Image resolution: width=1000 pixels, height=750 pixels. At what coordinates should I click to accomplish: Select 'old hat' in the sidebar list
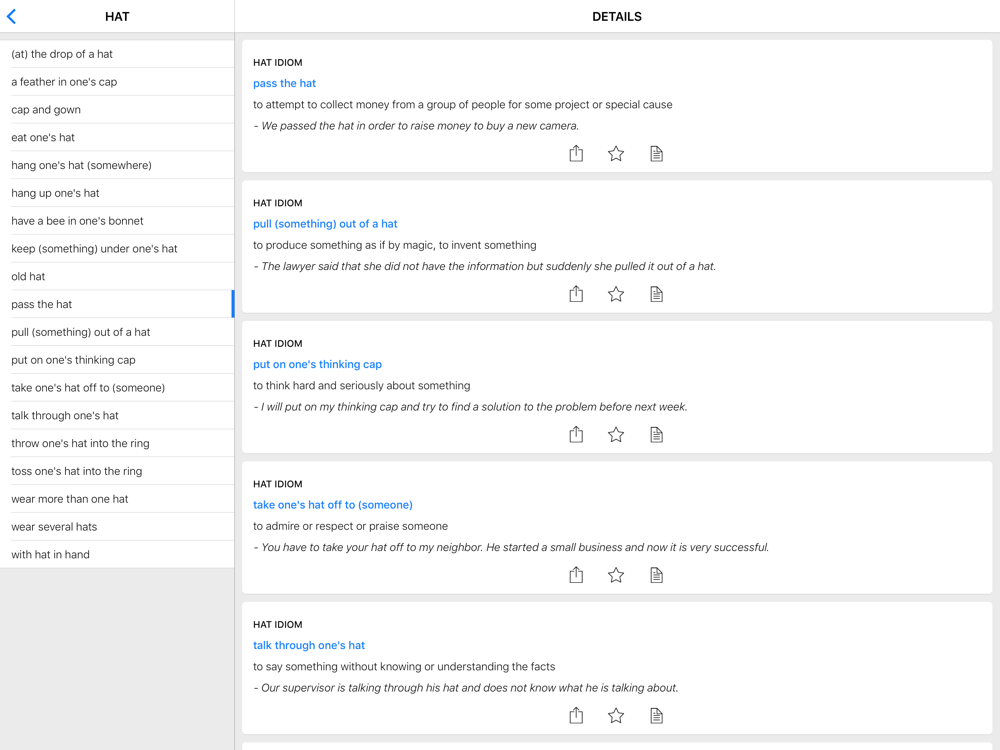[117, 276]
